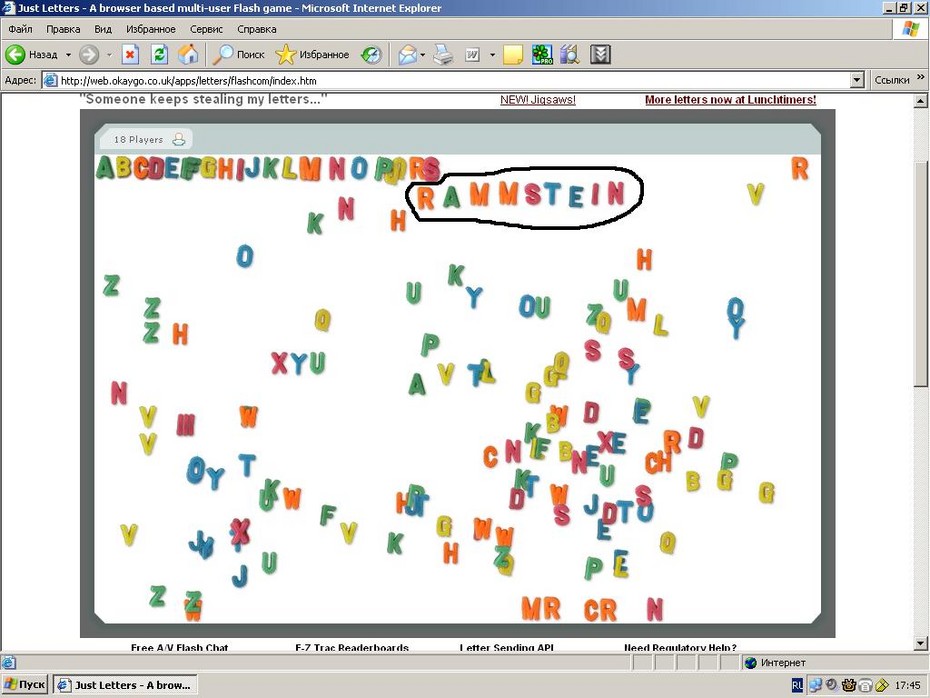Screen dimensions: 930x698
Task: Click the page scrollbar up arrow
Action: (x=920, y=101)
